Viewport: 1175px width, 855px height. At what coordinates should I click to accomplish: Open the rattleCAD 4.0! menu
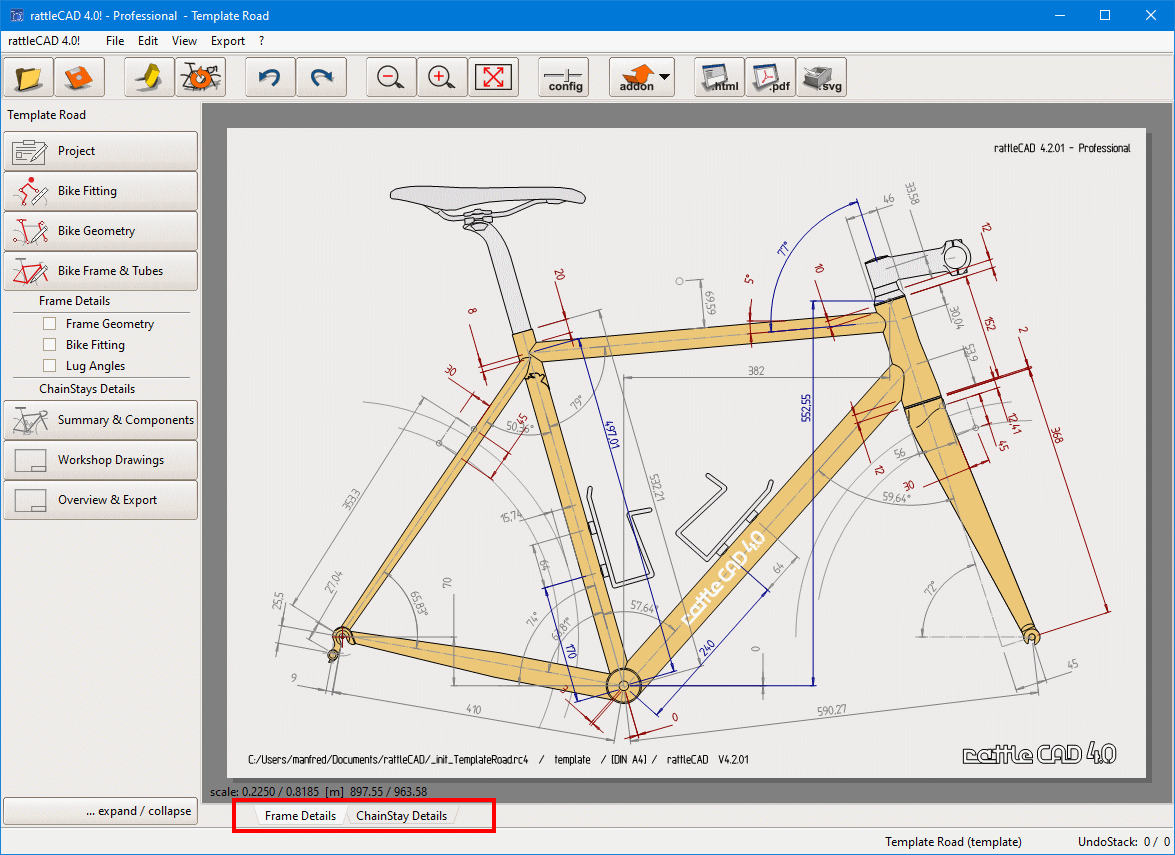point(44,40)
